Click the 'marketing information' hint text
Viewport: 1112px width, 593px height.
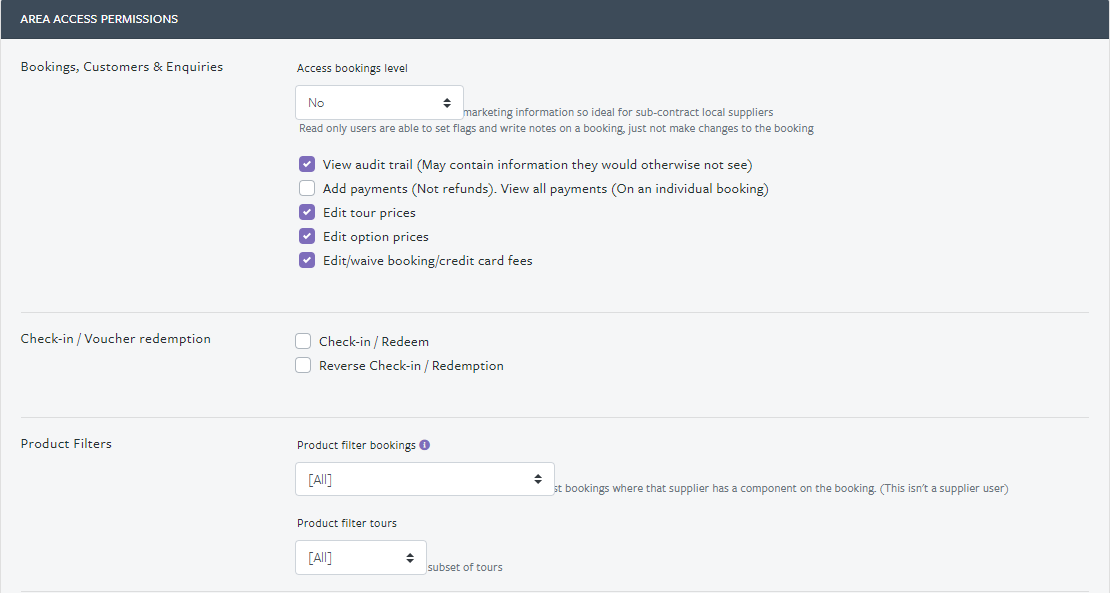[618, 112]
